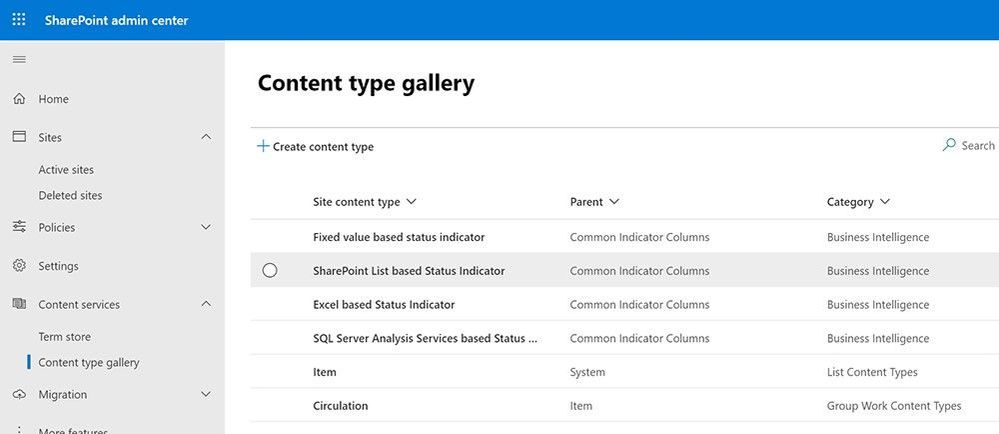
Task: Click Content type gallery page heading
Action: [x=366, y=84]
